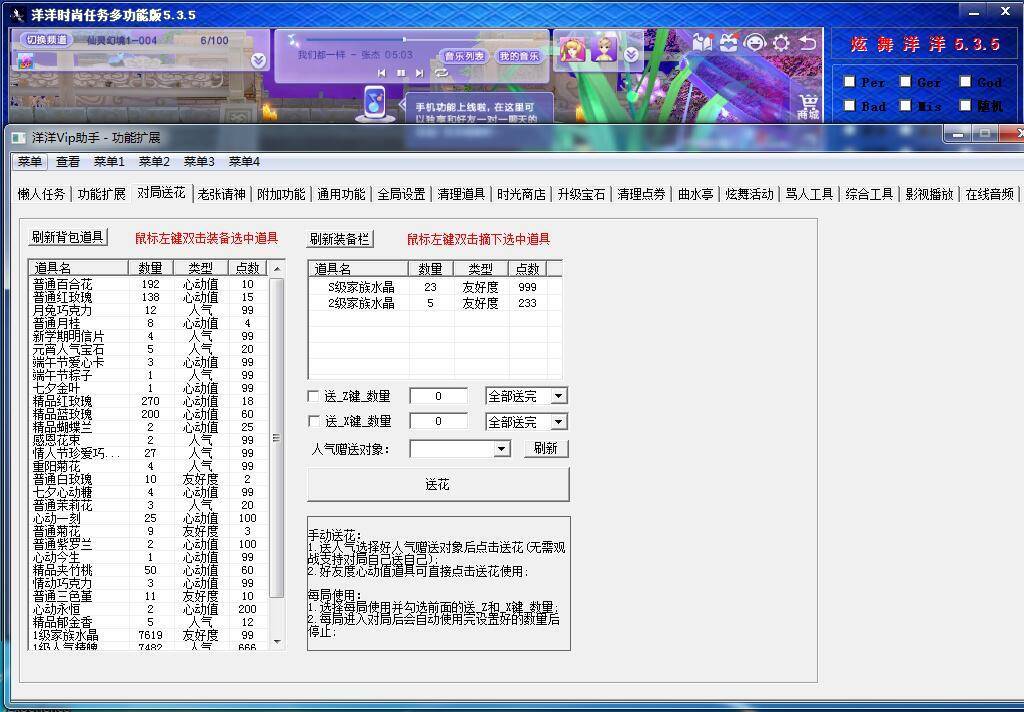Select the 月兔巧克力 row
The image size is (1024, 712).
pyautogui.click(x=149, y=310)
